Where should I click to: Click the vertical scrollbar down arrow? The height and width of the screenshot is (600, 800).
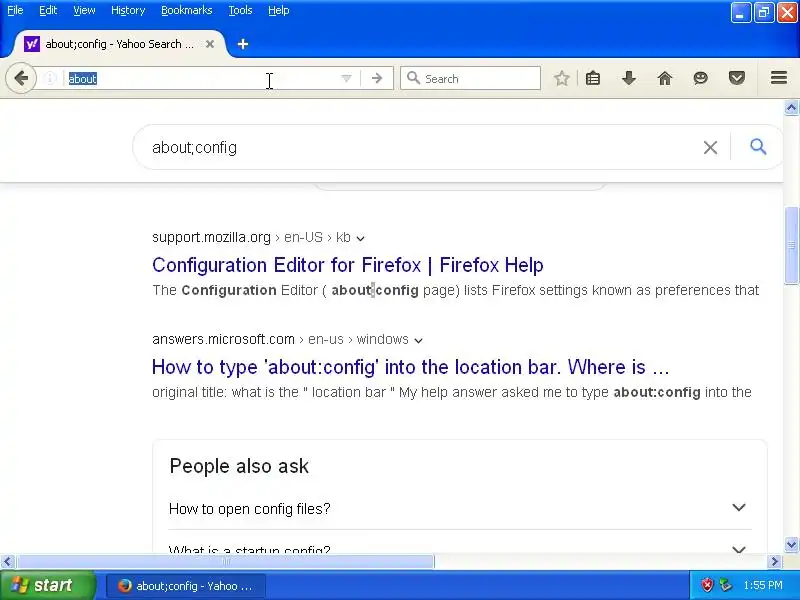(791, 544)
